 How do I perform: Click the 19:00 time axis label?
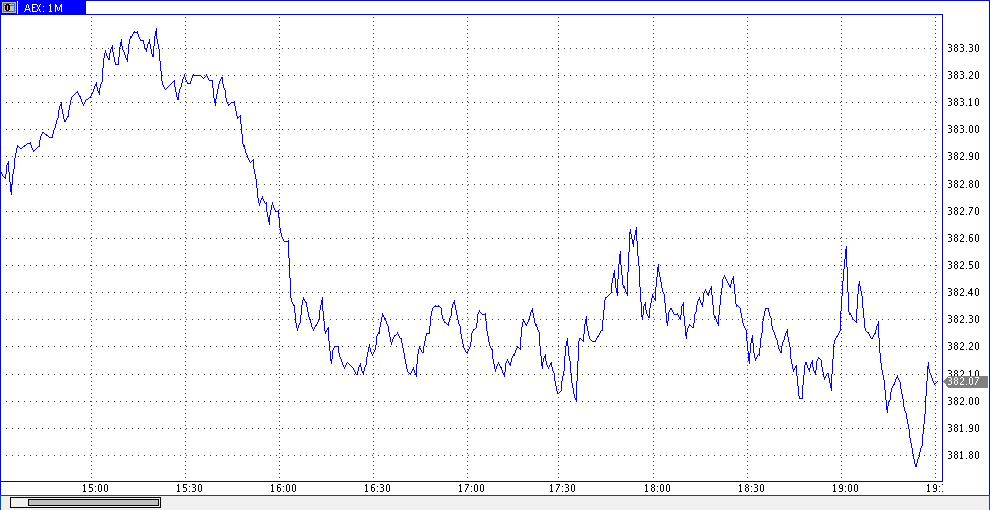tap(845, 489)
